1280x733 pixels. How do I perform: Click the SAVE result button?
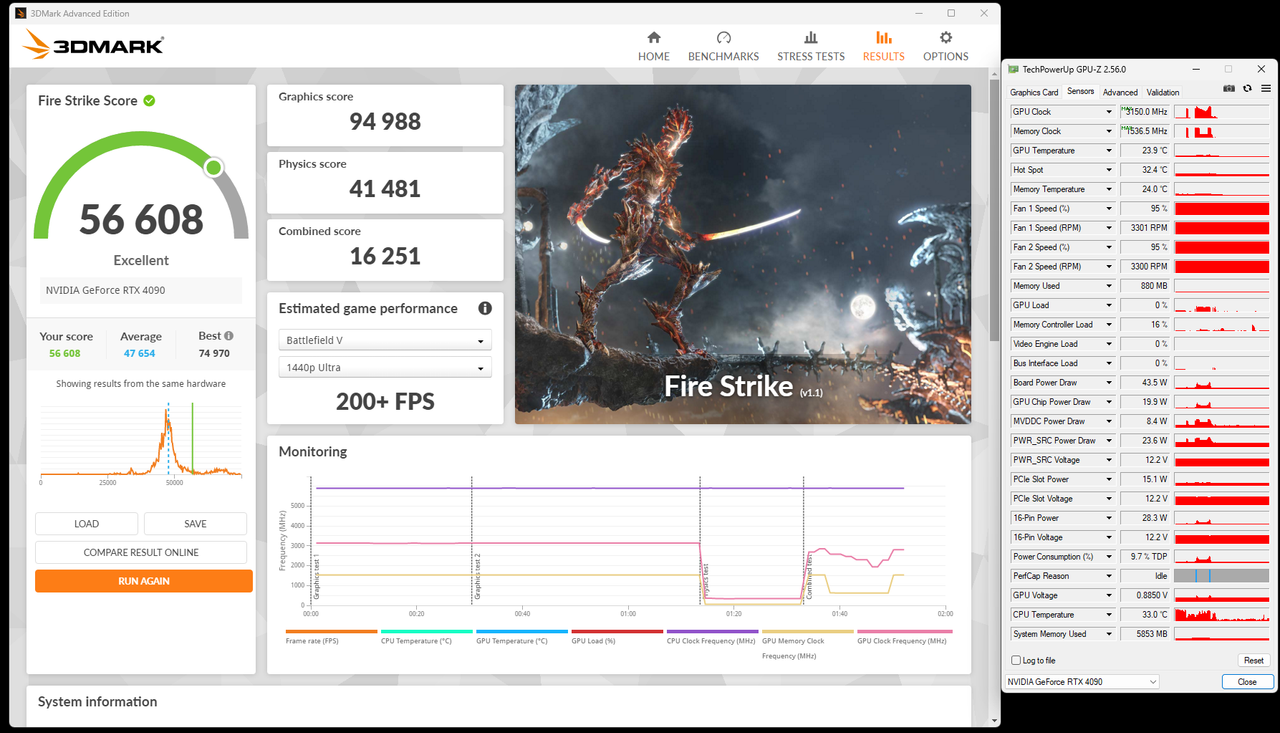[x=195, y=523]
